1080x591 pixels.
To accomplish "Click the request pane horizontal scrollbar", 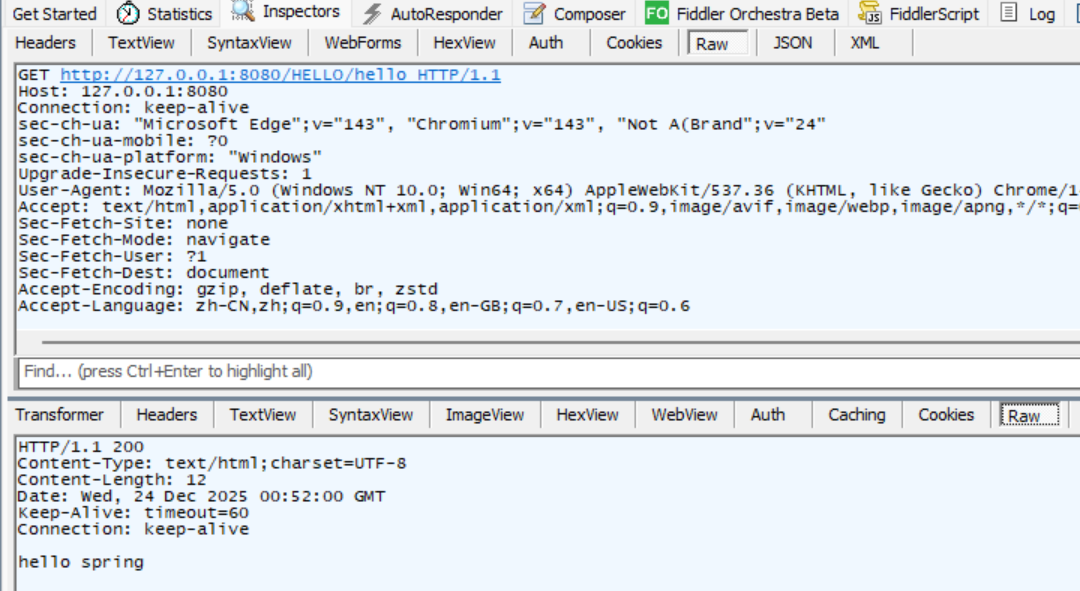I will [x=561, y=342].
